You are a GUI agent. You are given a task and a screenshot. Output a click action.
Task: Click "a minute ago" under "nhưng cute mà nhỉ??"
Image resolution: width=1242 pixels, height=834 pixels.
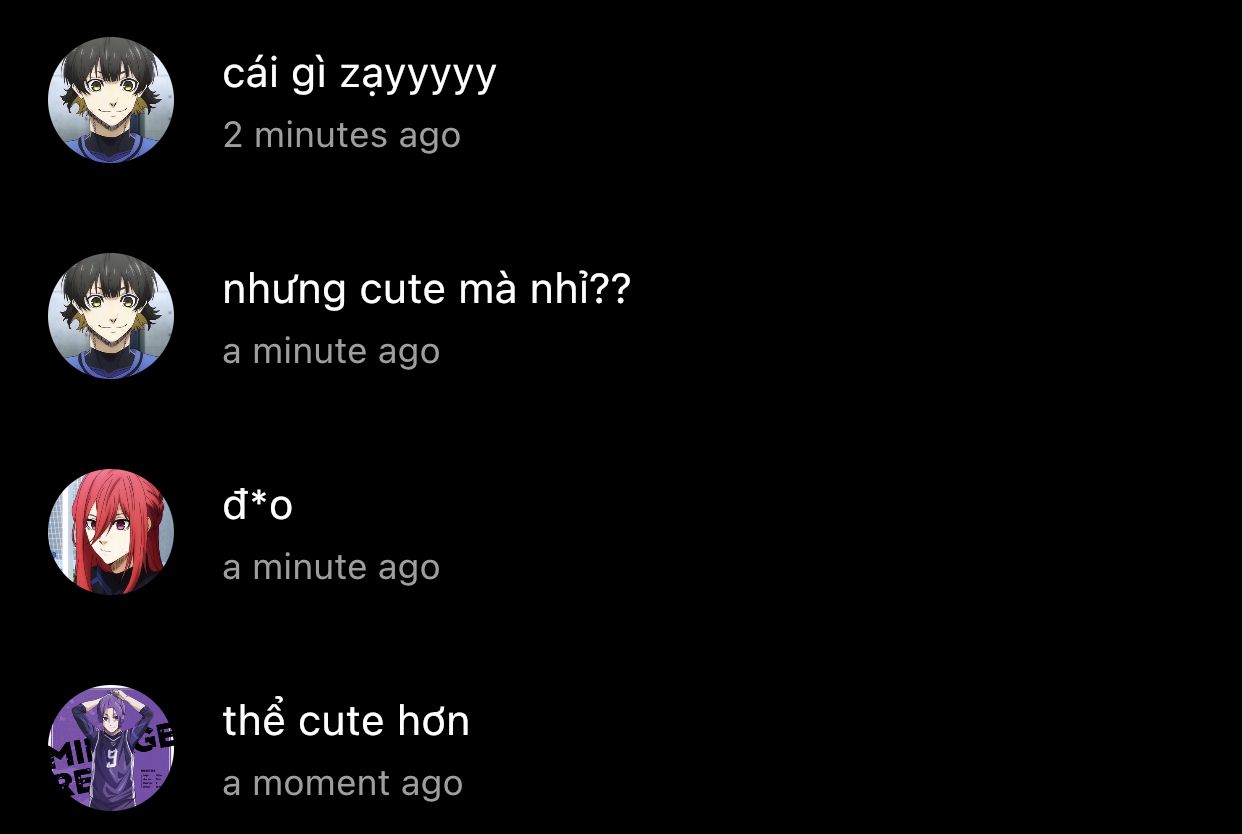[331, 351]
